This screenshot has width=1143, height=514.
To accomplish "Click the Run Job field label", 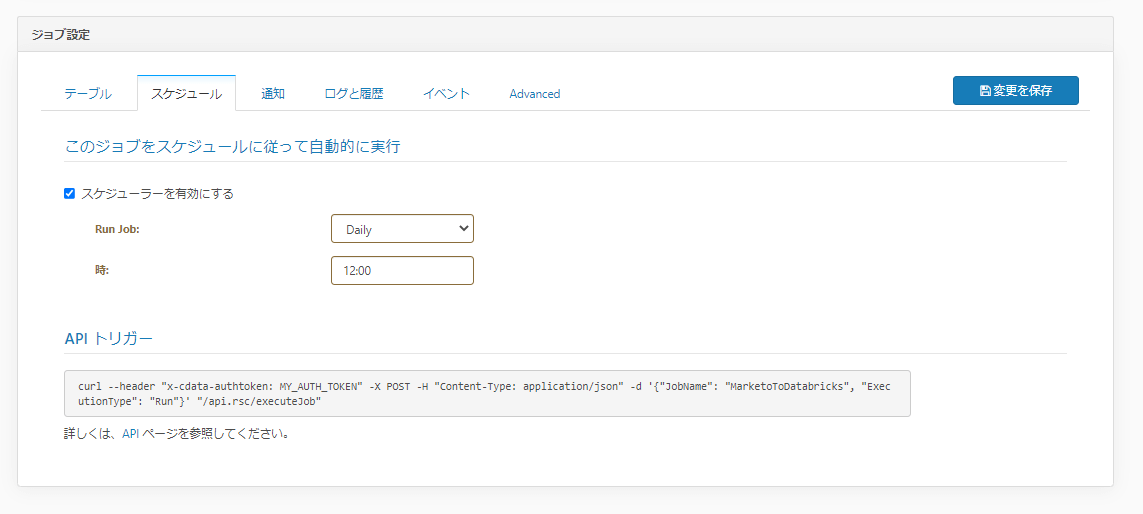I will click(117, 229).
